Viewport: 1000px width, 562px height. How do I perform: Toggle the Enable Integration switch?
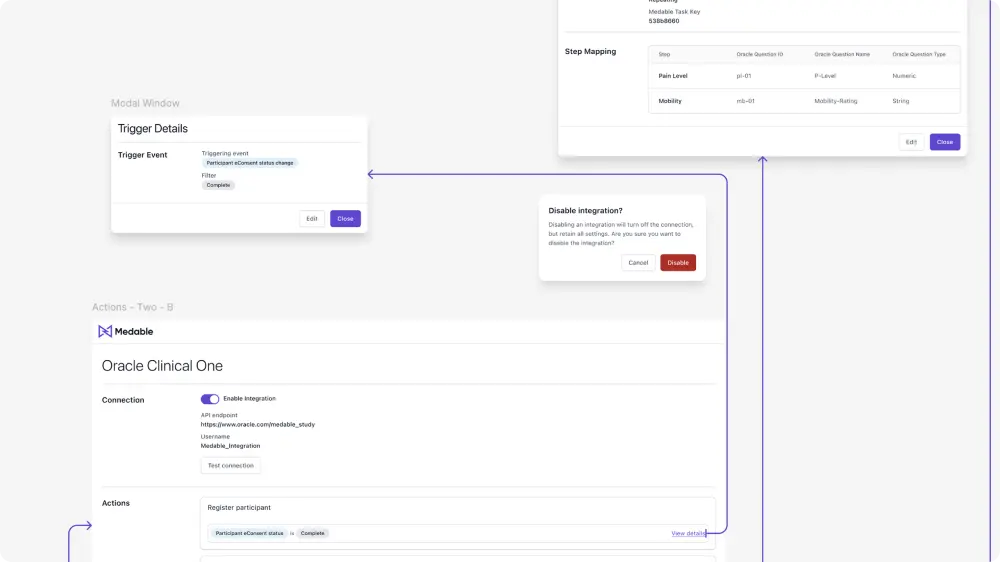tap(210, 399)
